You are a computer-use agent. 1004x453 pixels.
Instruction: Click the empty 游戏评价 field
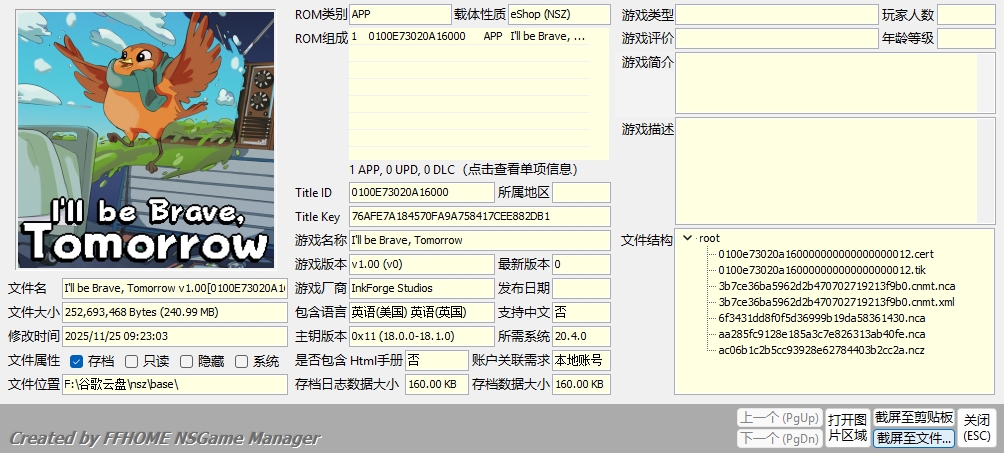click(x=777, y=38)
